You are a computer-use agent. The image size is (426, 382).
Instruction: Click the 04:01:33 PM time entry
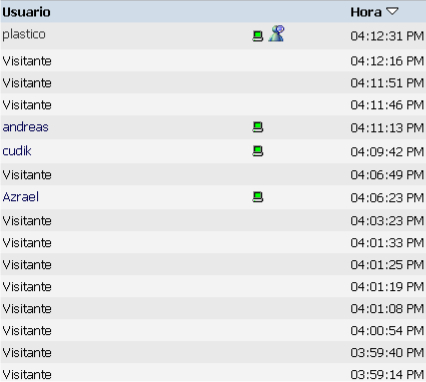tap(387, 243)
